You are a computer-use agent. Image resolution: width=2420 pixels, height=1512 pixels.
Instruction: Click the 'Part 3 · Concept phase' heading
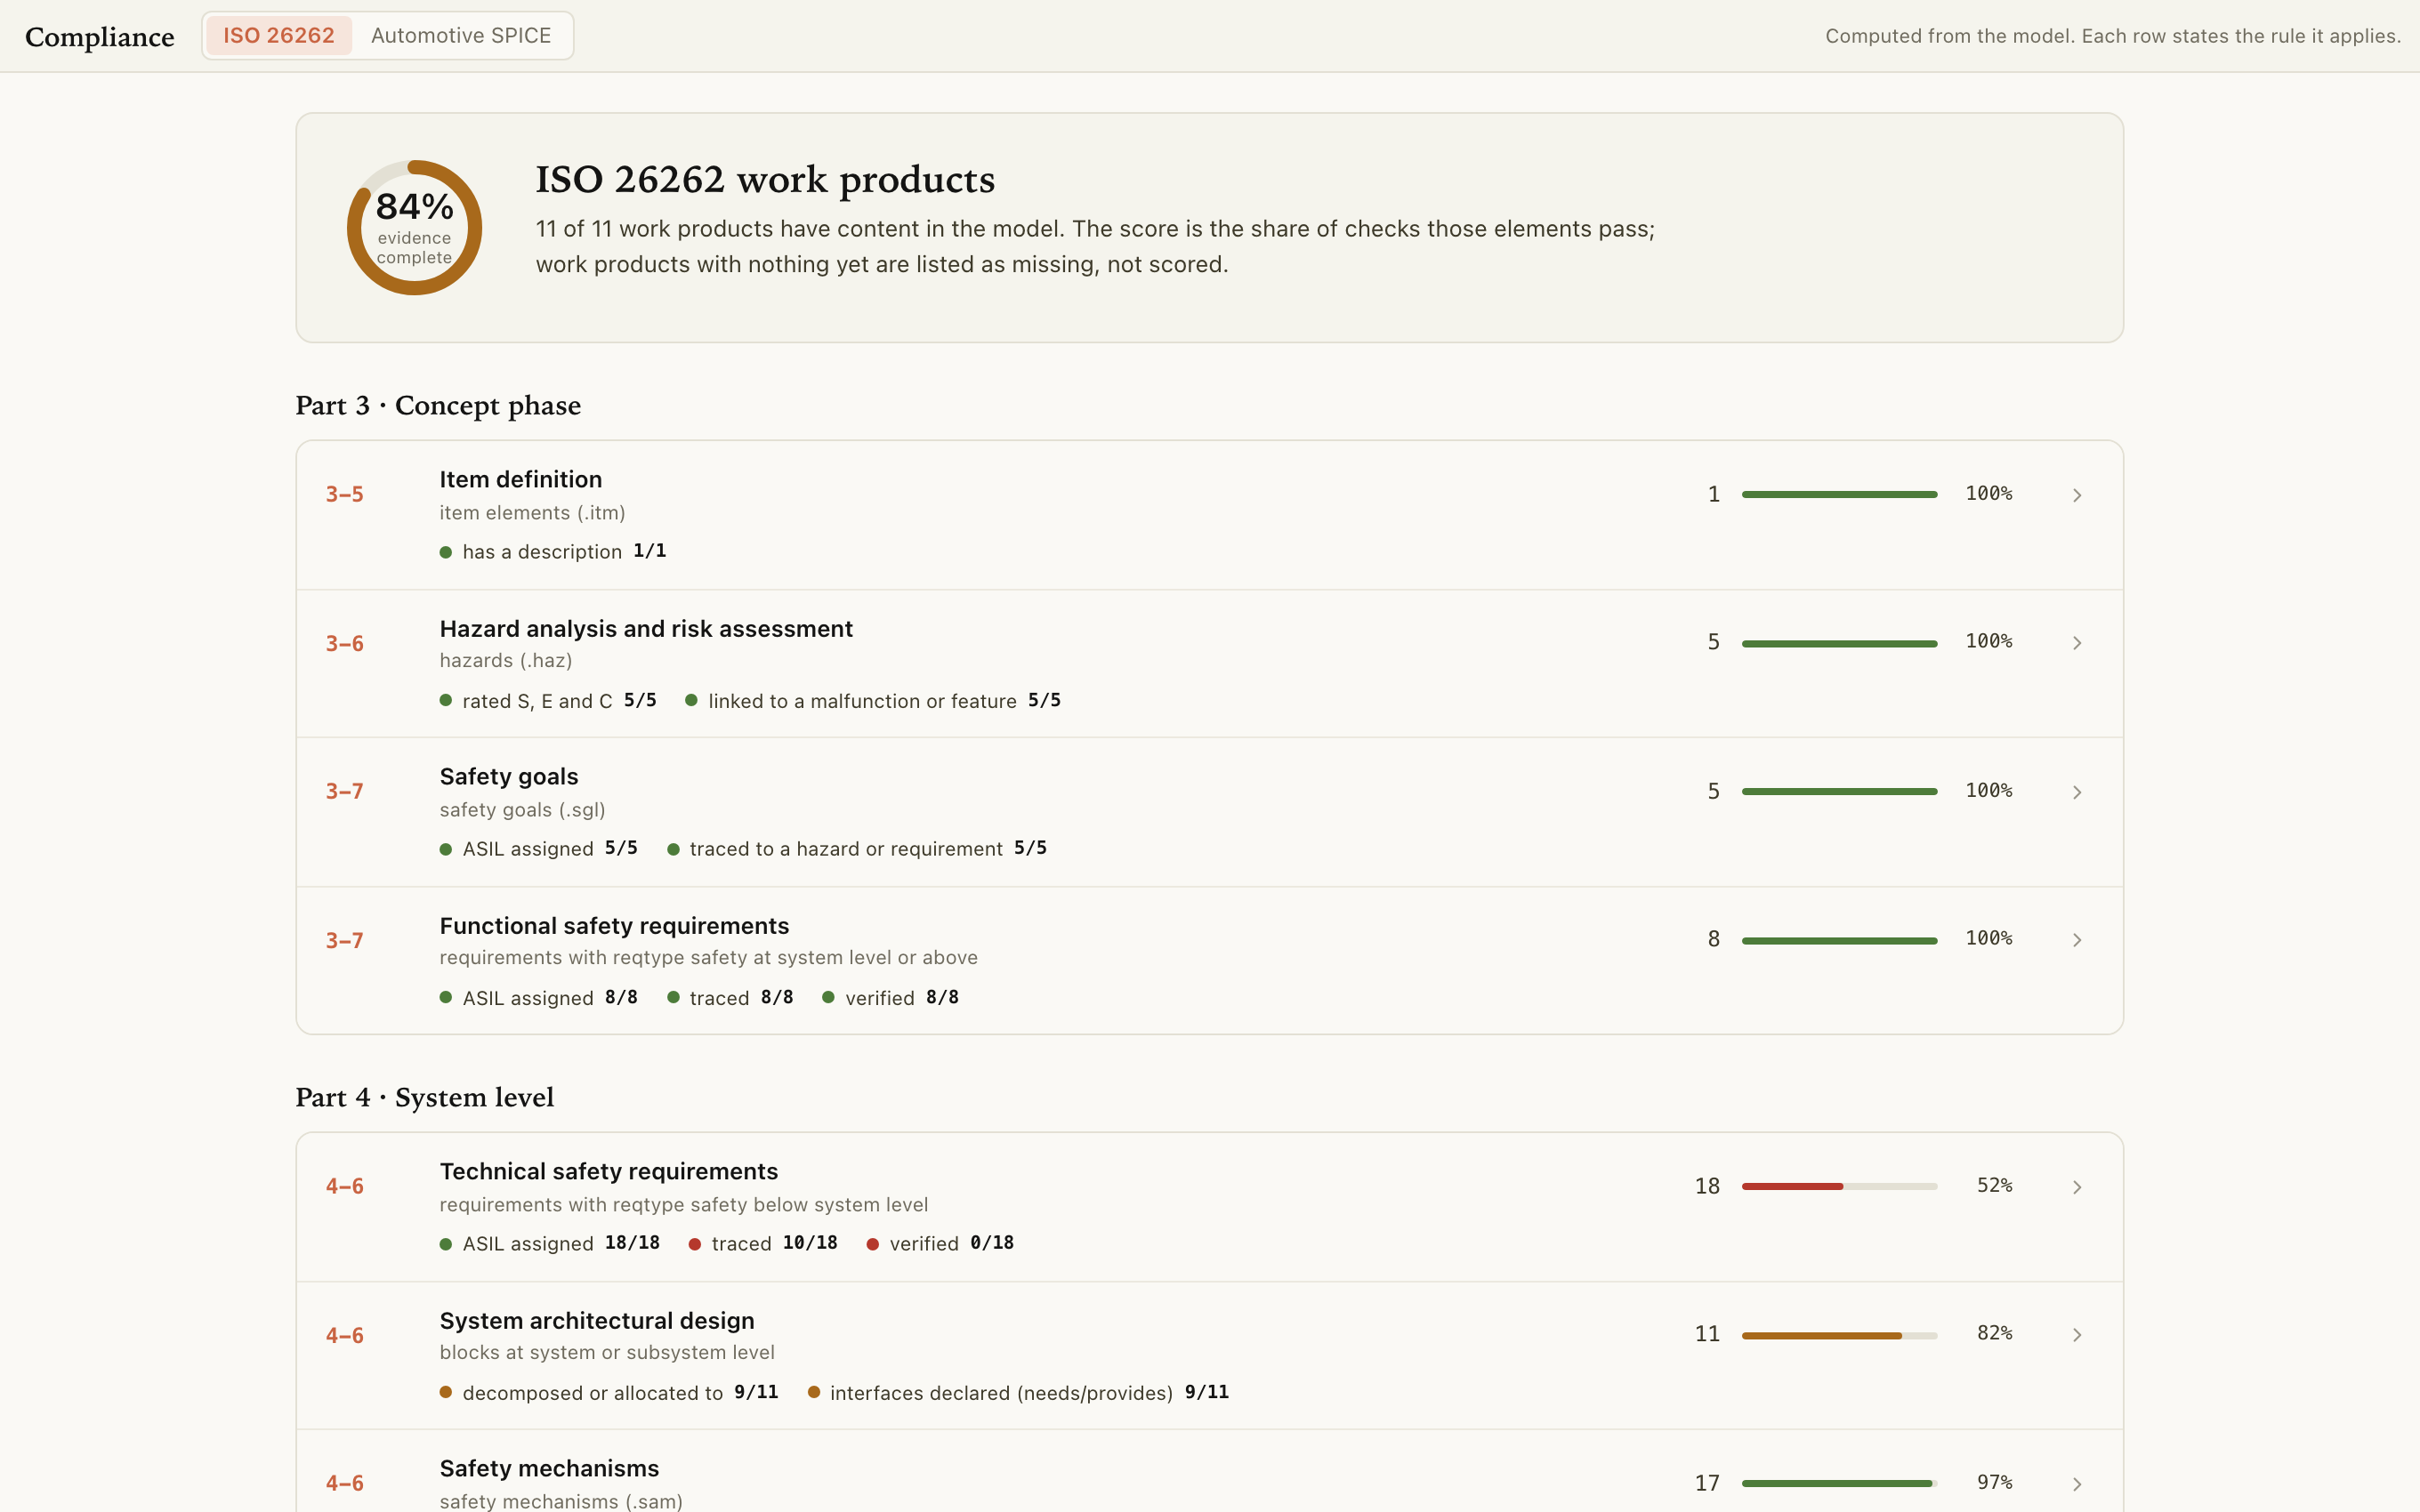(438, 406)
